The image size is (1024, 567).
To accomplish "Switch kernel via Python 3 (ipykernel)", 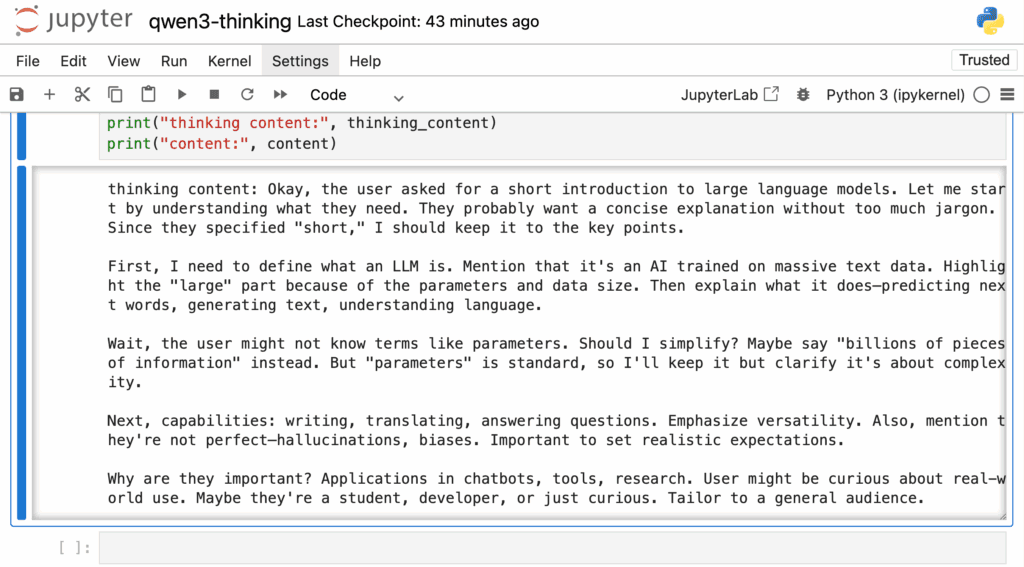I will 895,95.
